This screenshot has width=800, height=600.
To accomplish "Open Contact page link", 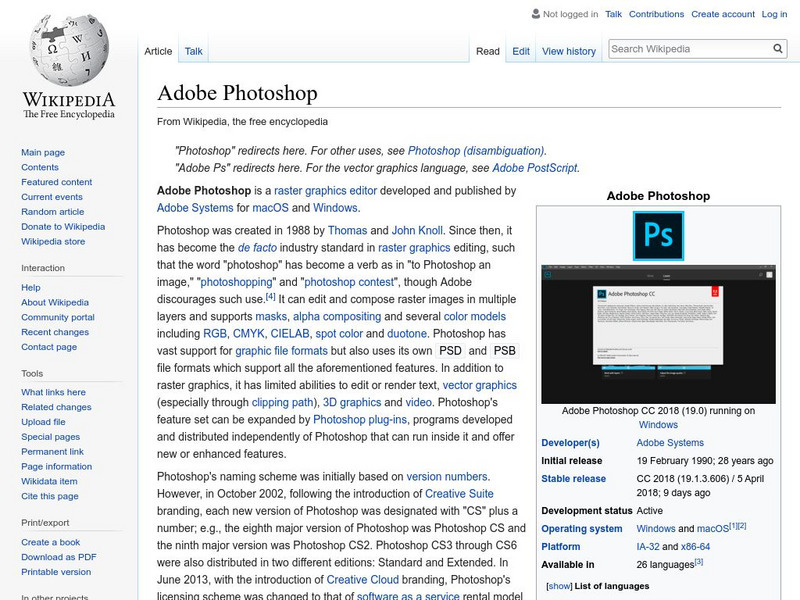I will tap(49, 347).
